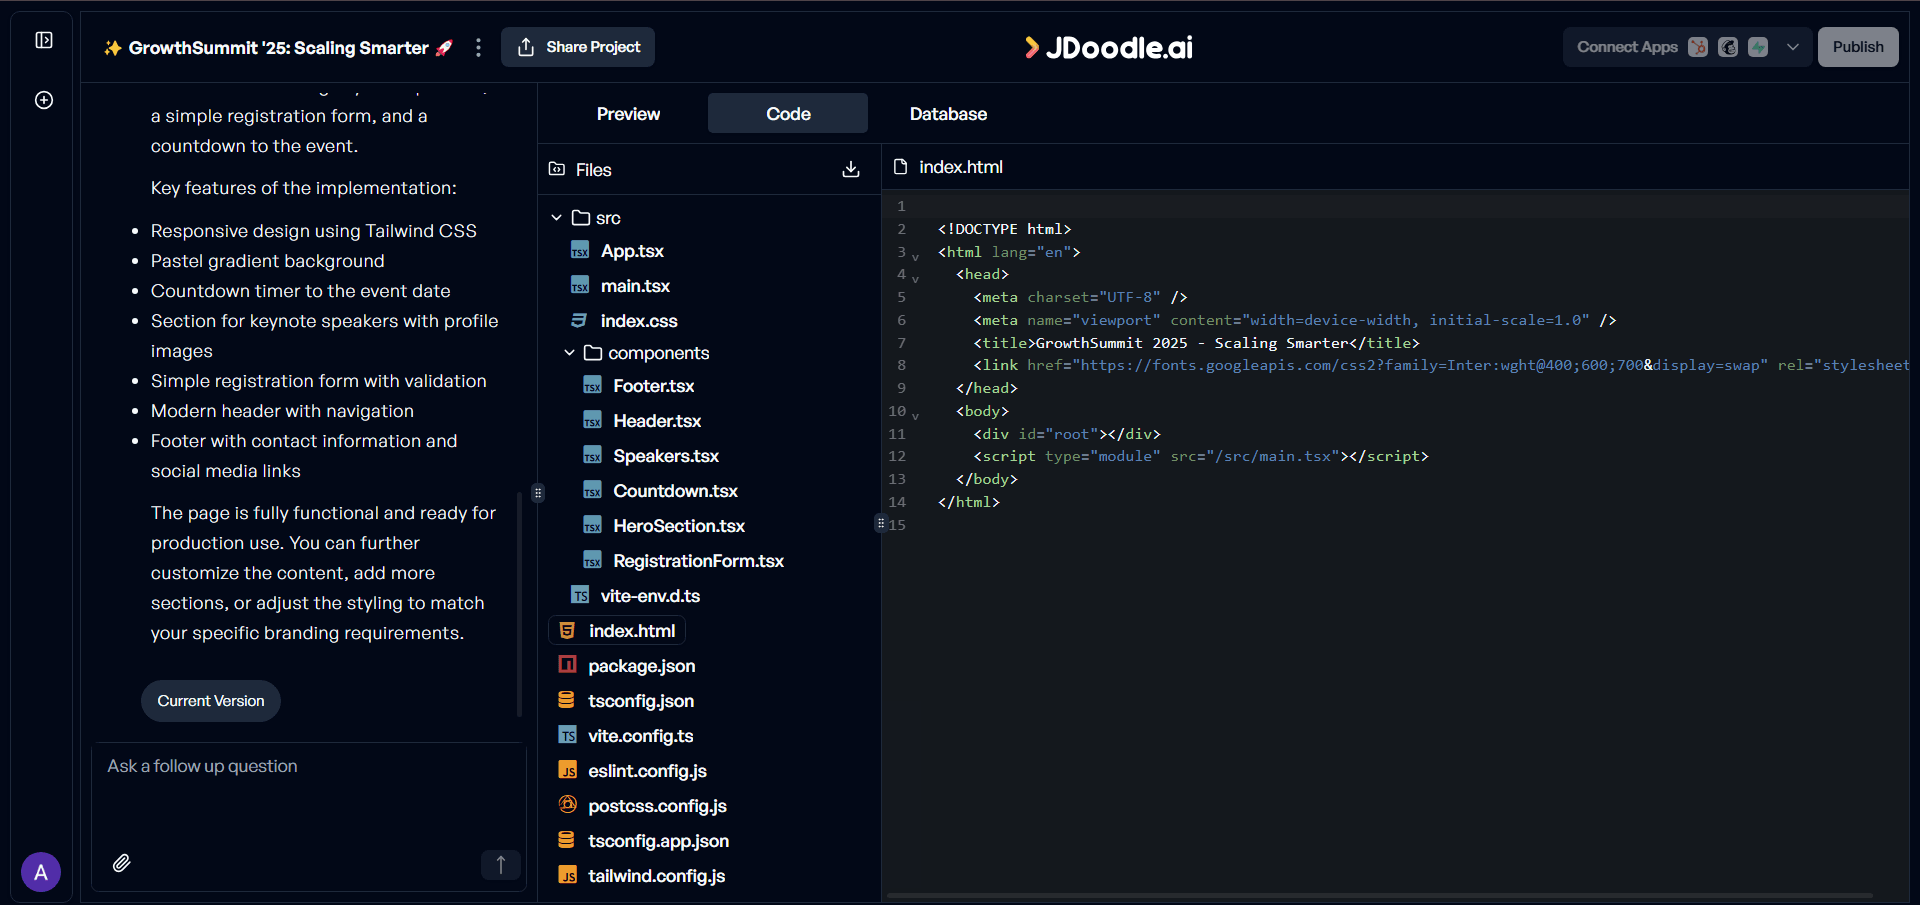Click files/editor panel resize handle
This screenshot has width=1920, height=905.
tap(881, 523)
